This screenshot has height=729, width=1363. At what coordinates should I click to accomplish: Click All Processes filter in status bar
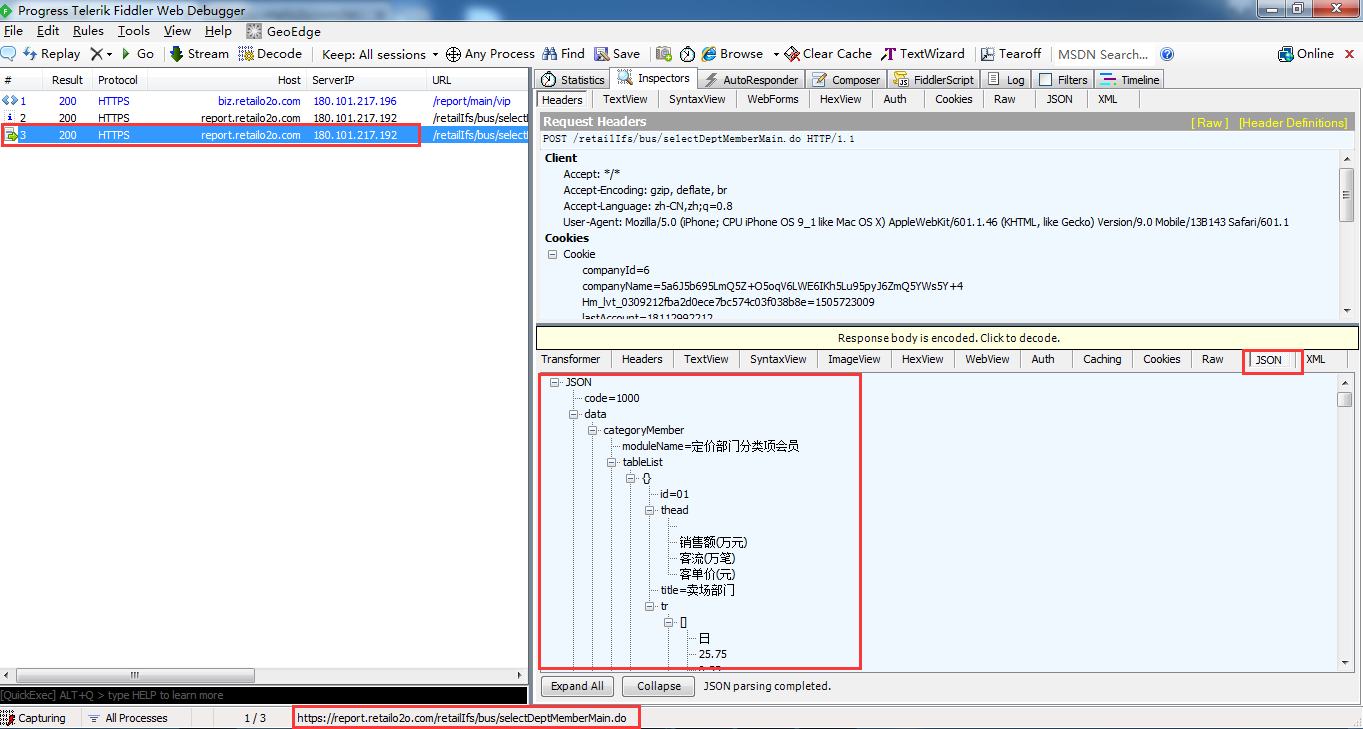[128, 718]
